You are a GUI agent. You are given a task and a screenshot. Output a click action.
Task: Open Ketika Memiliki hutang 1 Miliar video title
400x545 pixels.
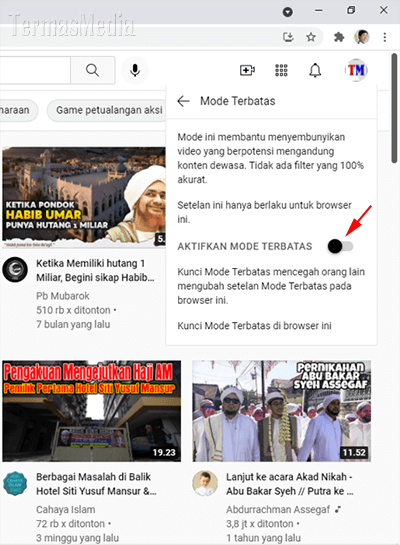click(x=95, y=270)
